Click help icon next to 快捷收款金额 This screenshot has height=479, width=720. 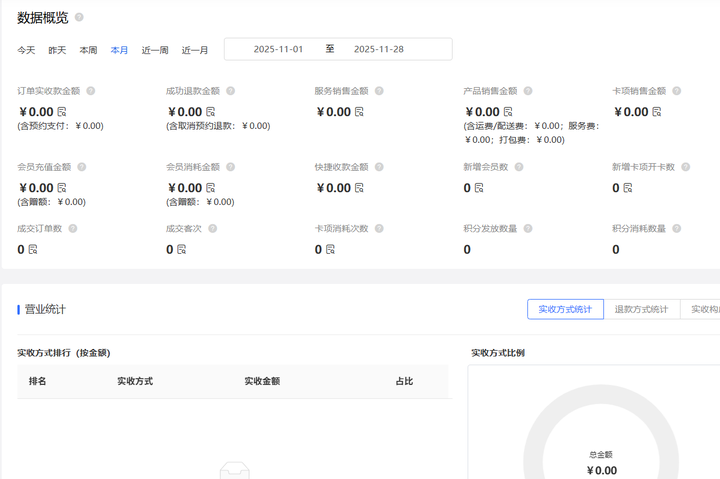tap(379, 167)
